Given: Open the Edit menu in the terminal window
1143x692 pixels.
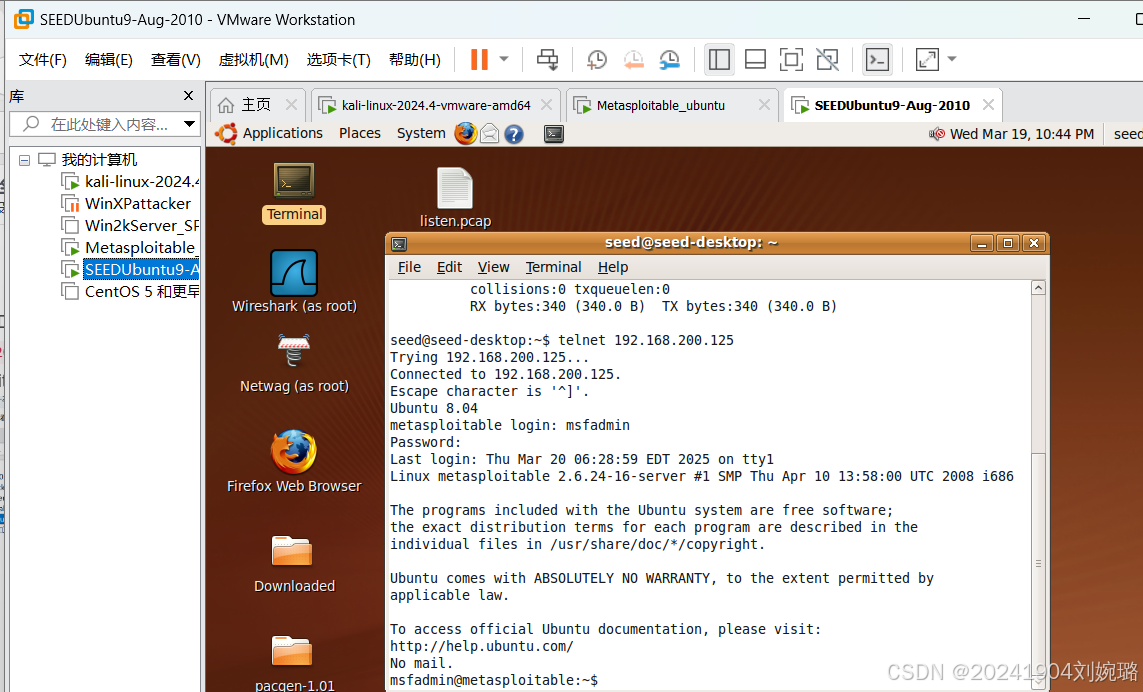Looking at the screenshot, I should pyautogui.click(x=449, y=267).
